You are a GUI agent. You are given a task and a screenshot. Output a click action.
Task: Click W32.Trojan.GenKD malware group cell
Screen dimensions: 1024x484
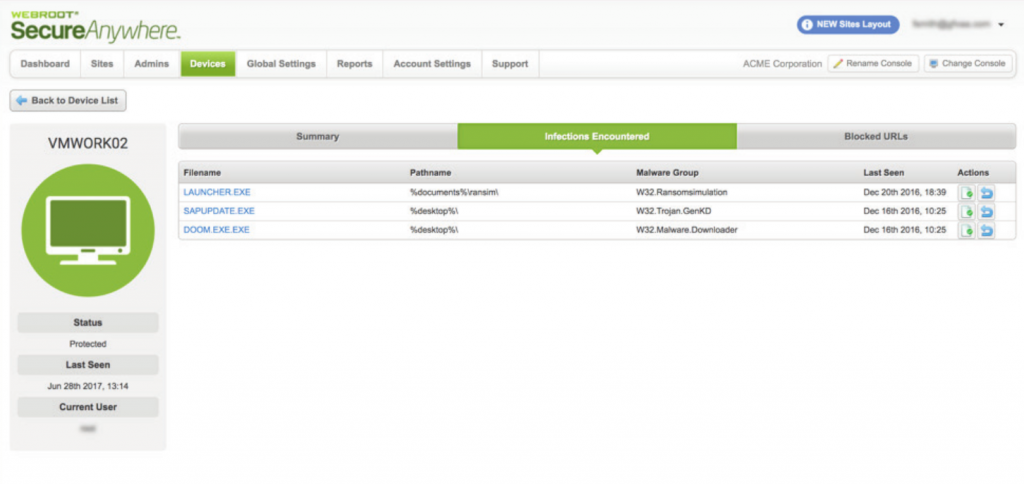673,211
